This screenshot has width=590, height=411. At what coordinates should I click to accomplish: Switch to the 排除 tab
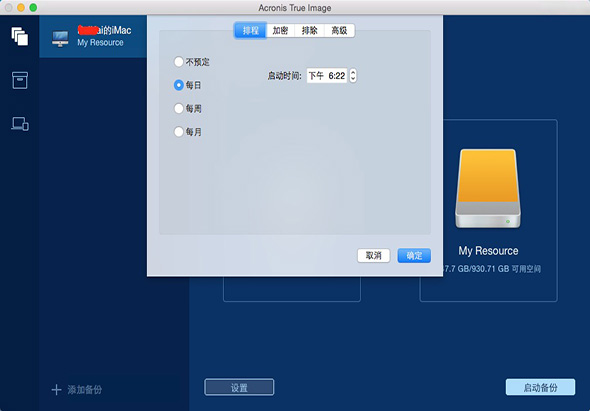[x=310, y=30]
